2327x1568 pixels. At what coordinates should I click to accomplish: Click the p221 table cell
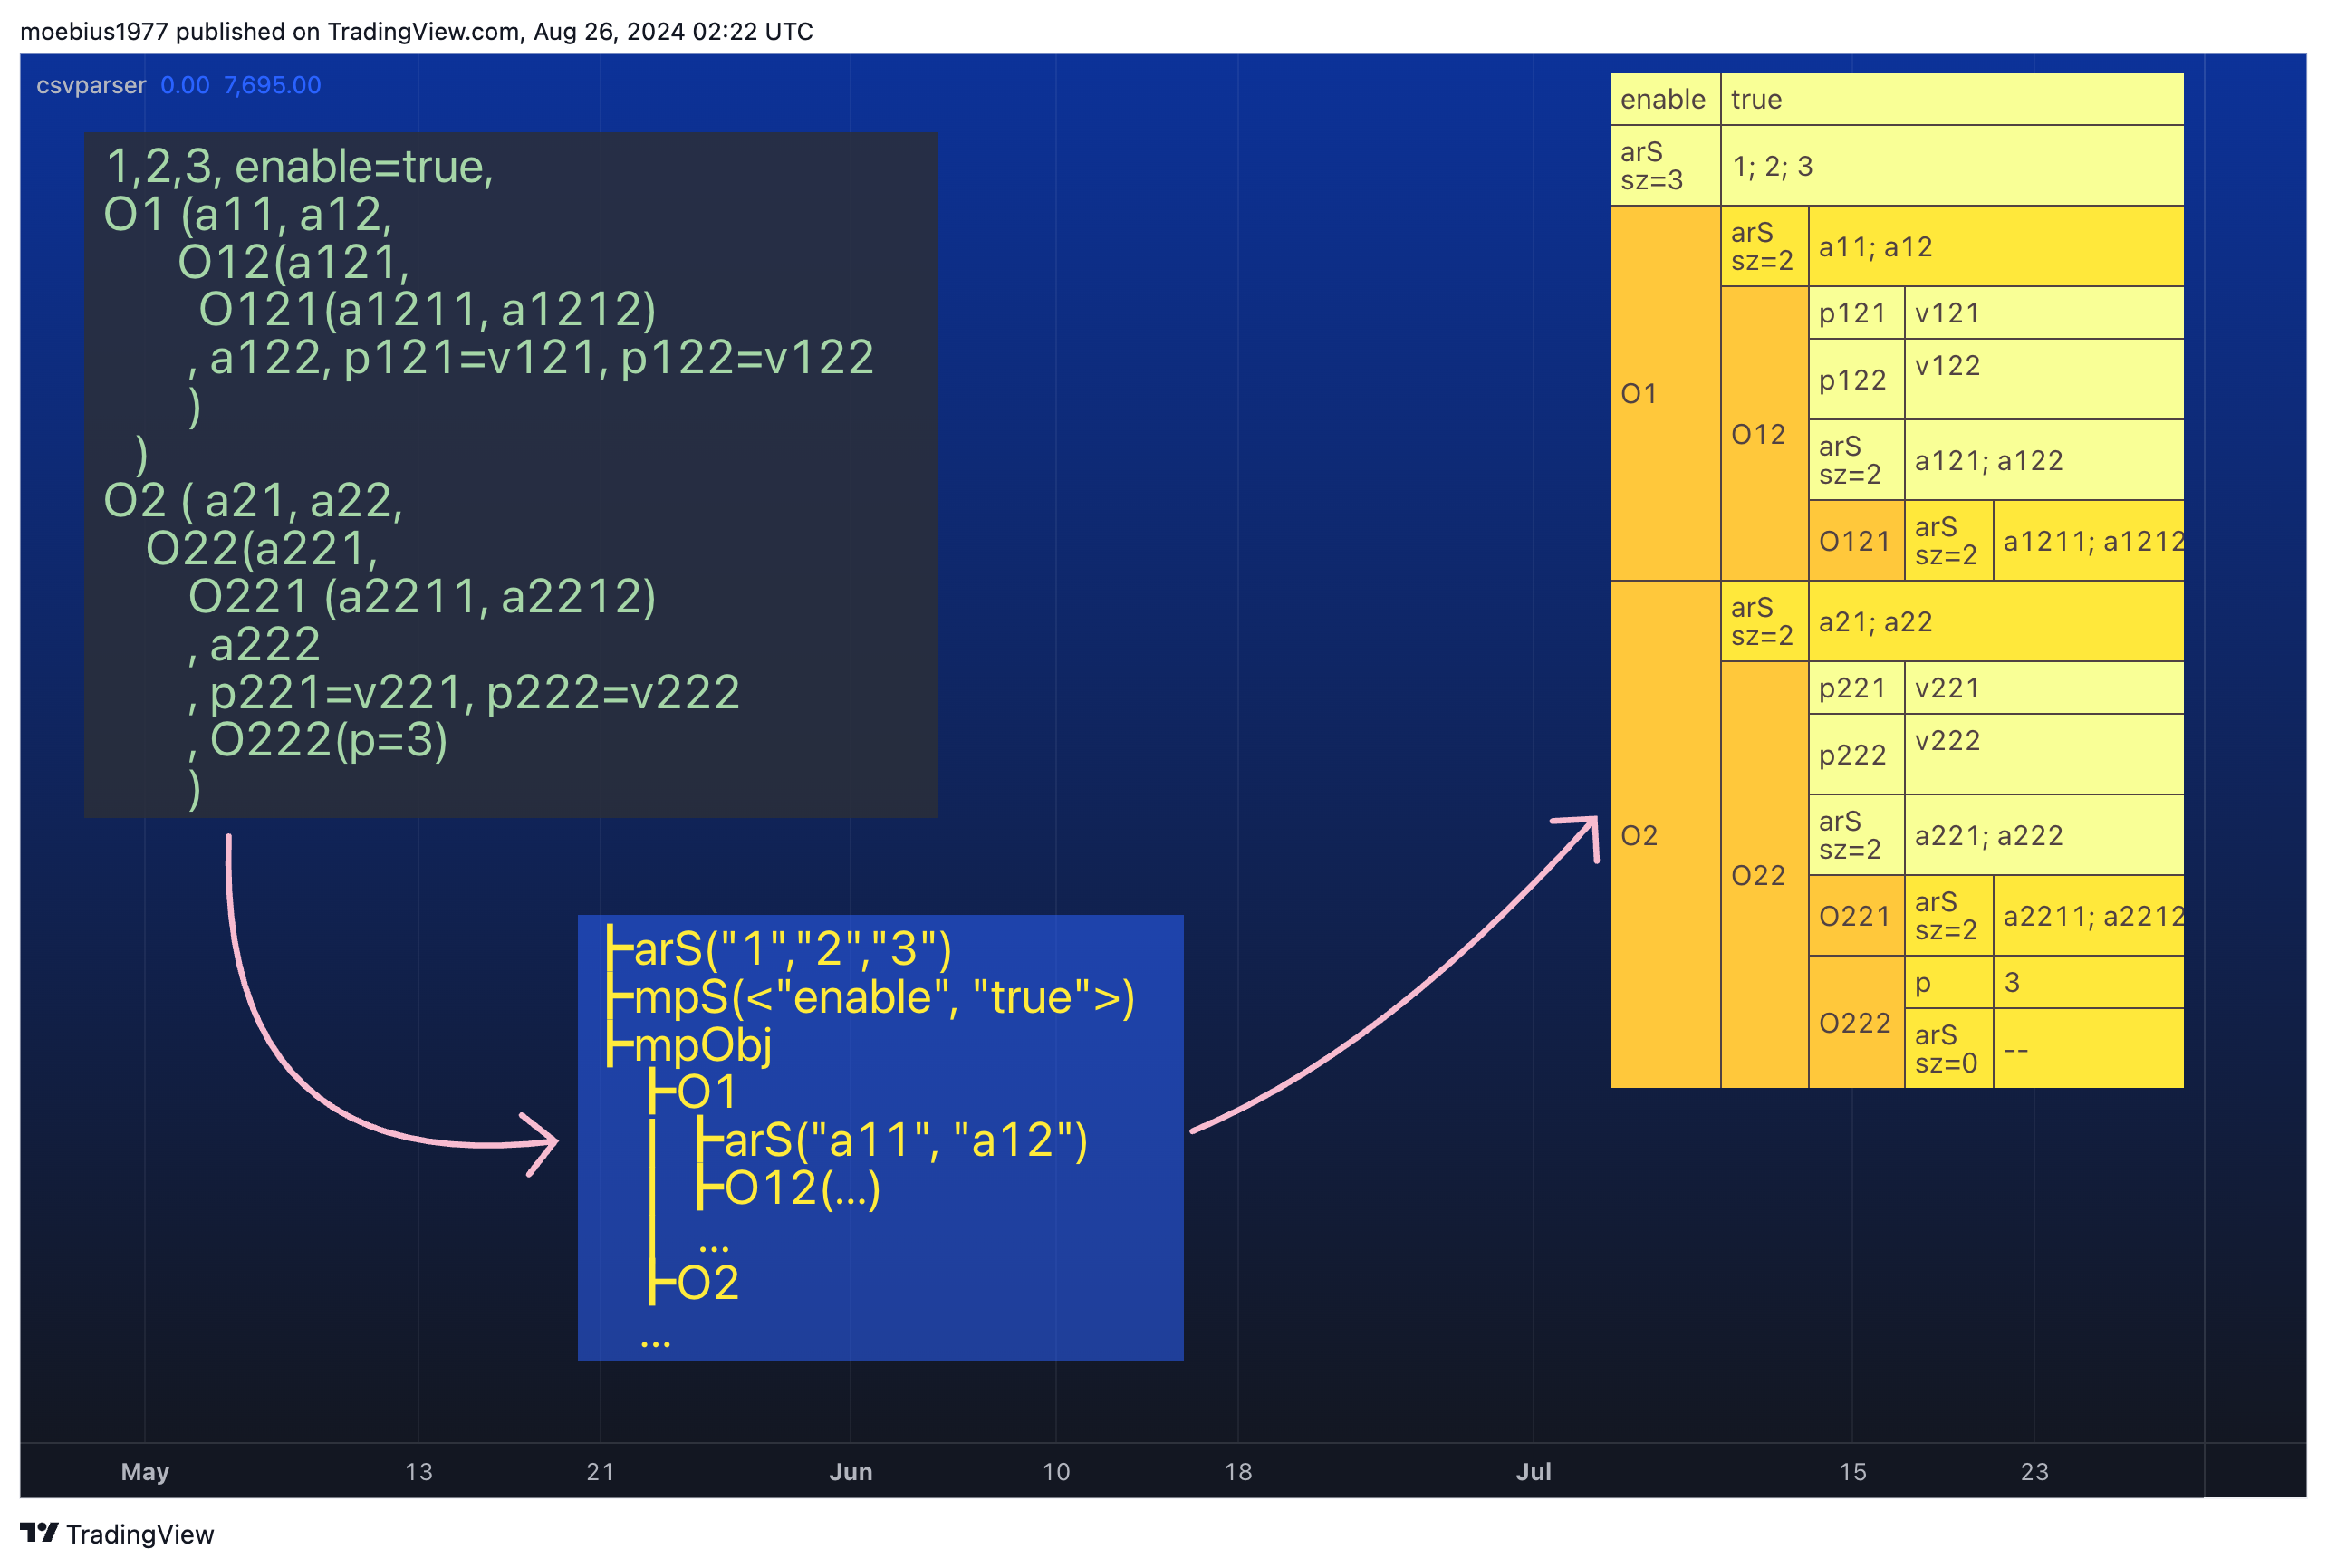pyautogui.click(x=1856, y=688)
